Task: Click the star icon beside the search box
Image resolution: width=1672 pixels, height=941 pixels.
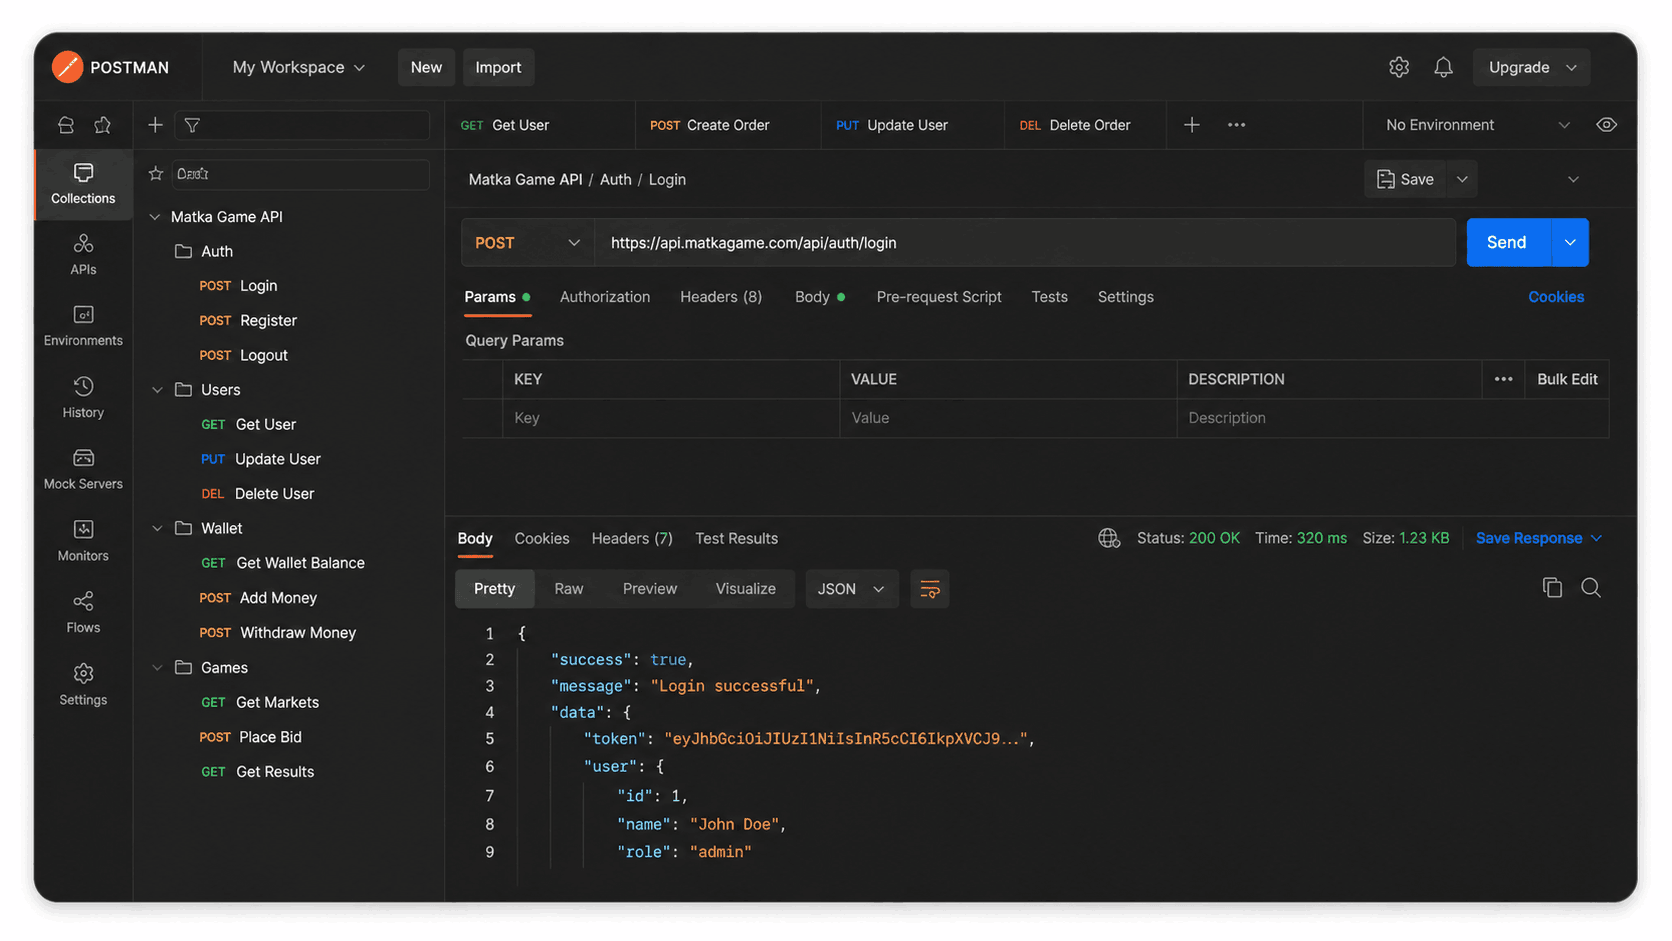Action: 156,174
